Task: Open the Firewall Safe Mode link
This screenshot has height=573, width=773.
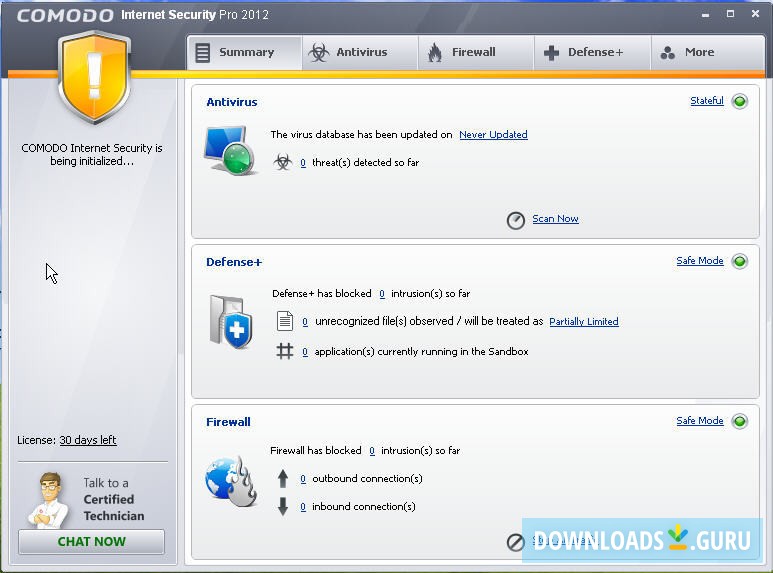Action: pyautogui.click(x=700, y=420)
